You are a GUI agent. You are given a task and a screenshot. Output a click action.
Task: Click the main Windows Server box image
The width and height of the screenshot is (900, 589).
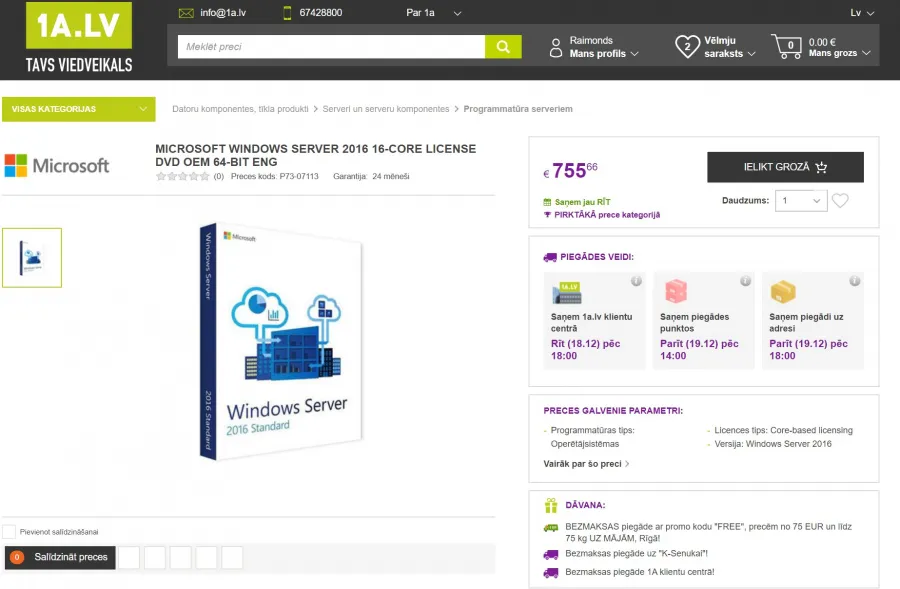click(281, 341)
